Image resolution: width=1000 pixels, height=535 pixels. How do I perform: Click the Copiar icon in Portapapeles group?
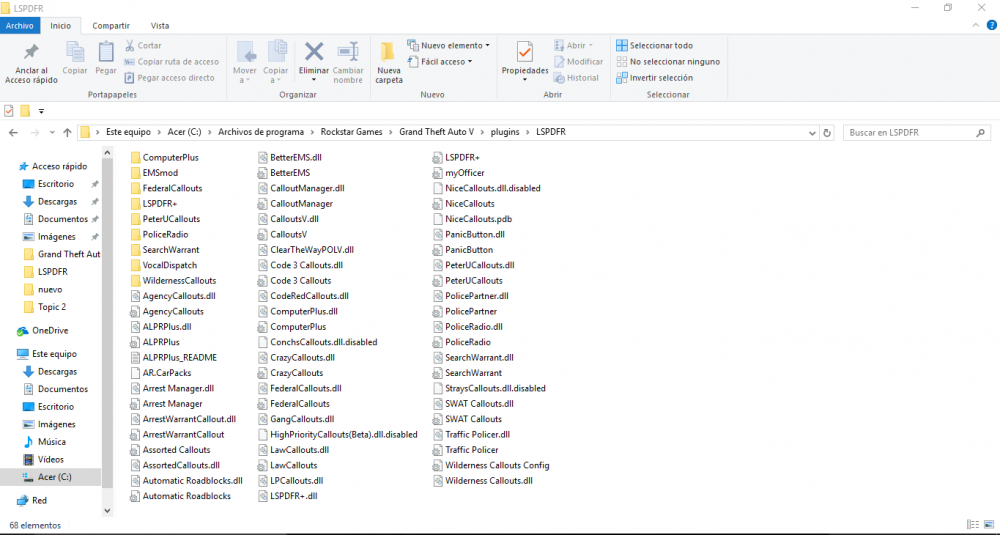tap(75, 52)
